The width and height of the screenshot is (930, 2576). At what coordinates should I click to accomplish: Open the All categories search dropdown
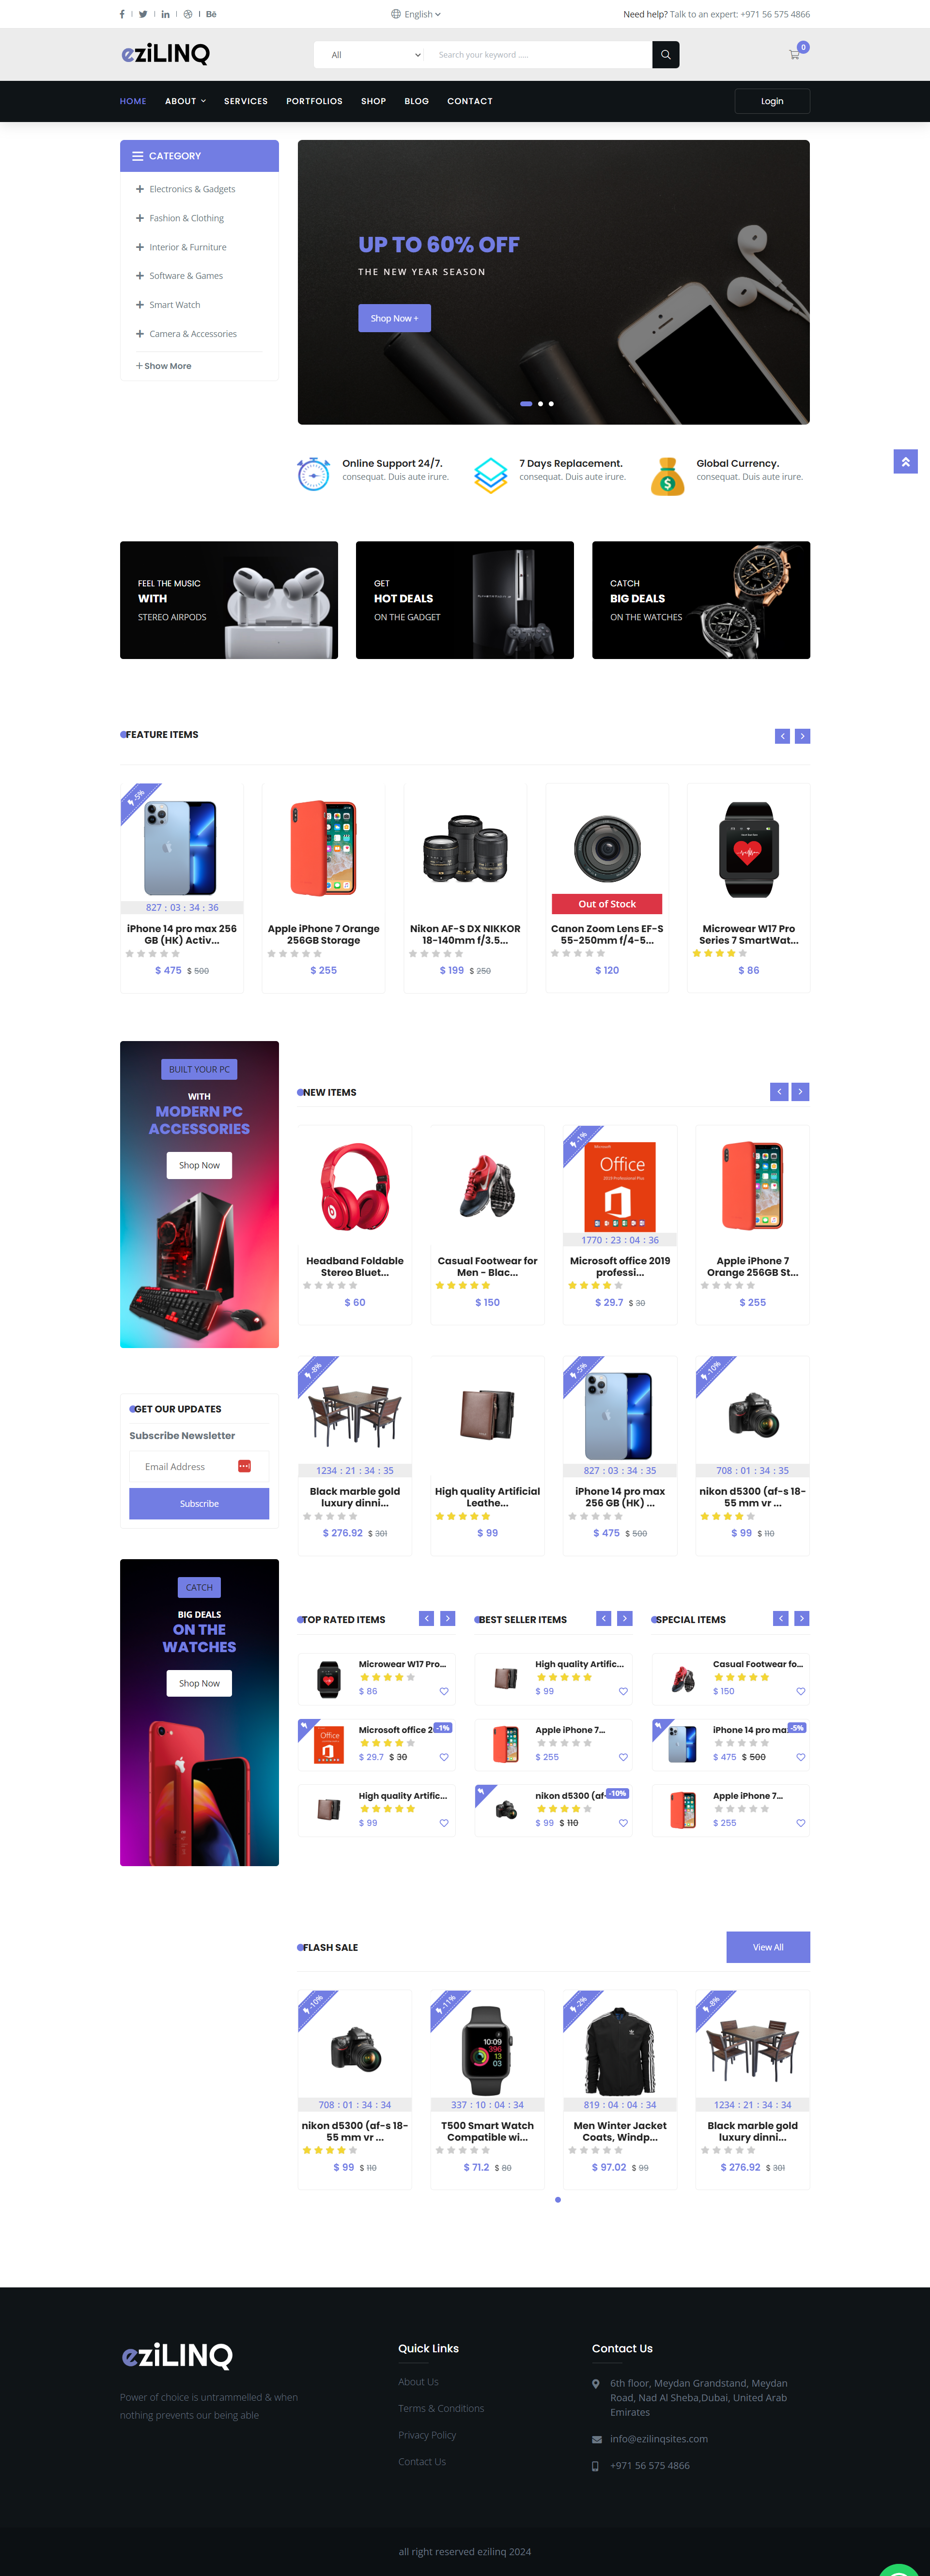coord(375,55)
